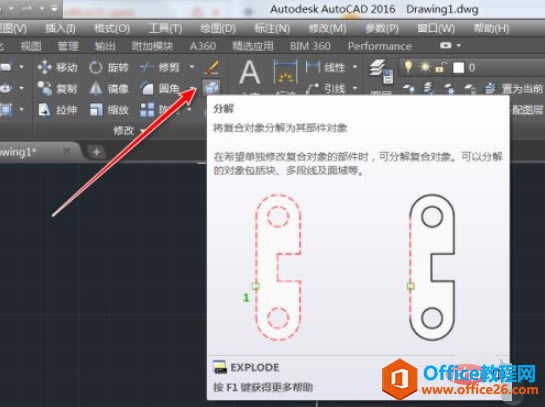Click the layer Isolate tool icon
The height and width of the screenshot is (407, 545).
tap(429, 89)
